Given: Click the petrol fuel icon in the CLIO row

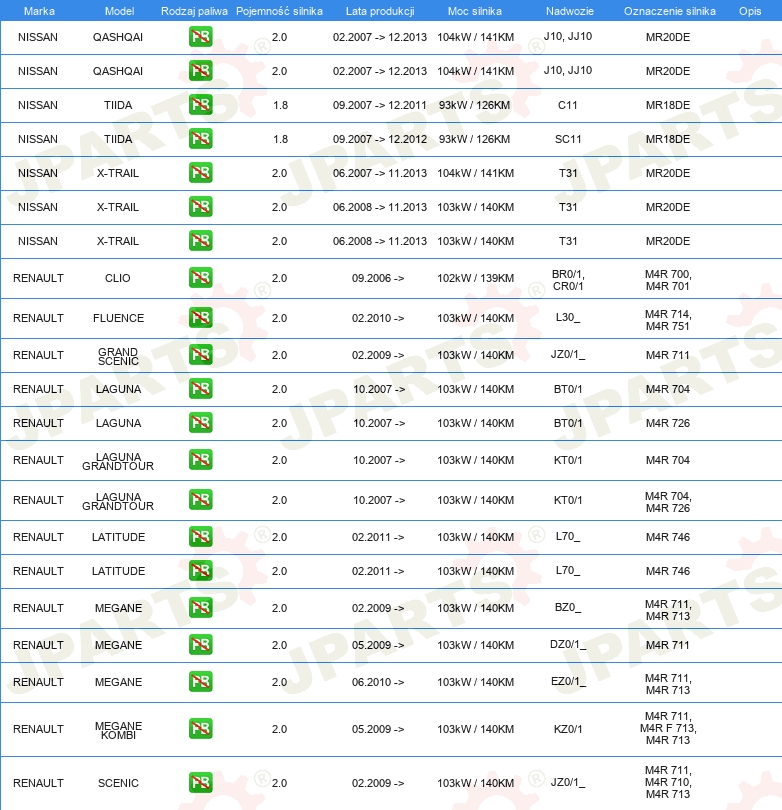Looking at the screenshot, I should pos(200,278).
